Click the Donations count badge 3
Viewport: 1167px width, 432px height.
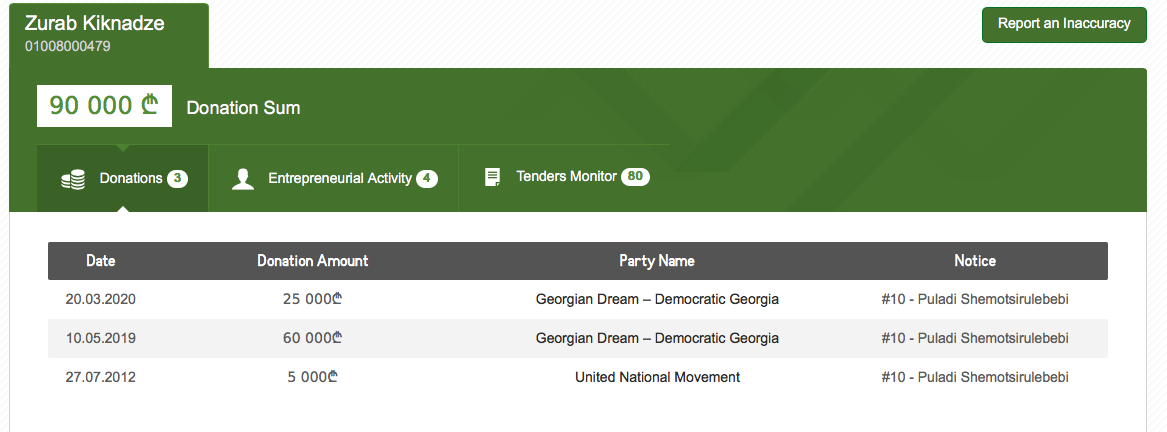pyautogui.click(x=177, y=179)
